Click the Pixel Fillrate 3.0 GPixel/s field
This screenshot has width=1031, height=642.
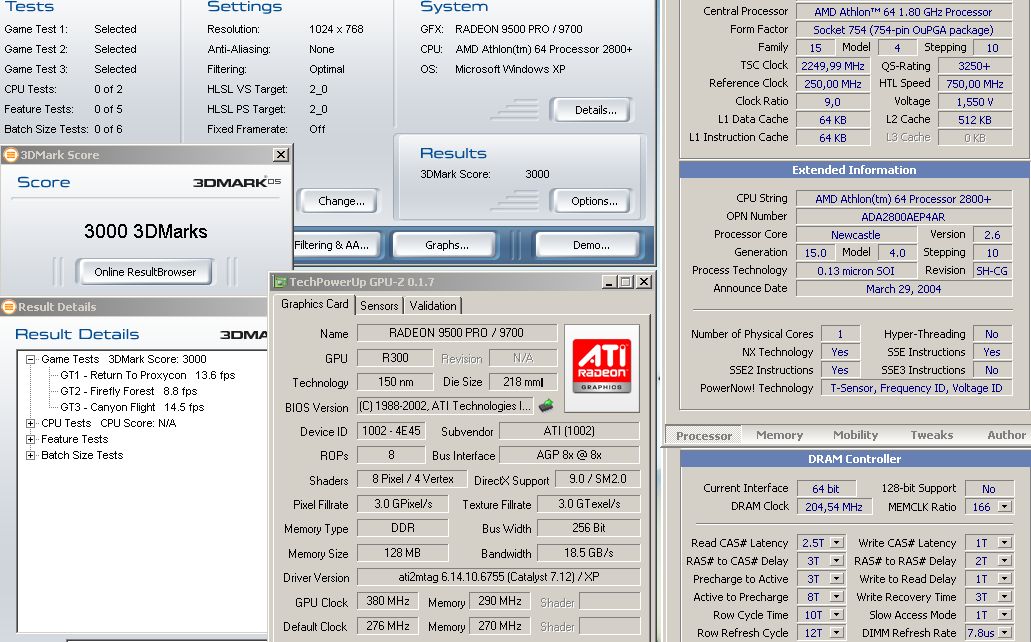[403, 504]
